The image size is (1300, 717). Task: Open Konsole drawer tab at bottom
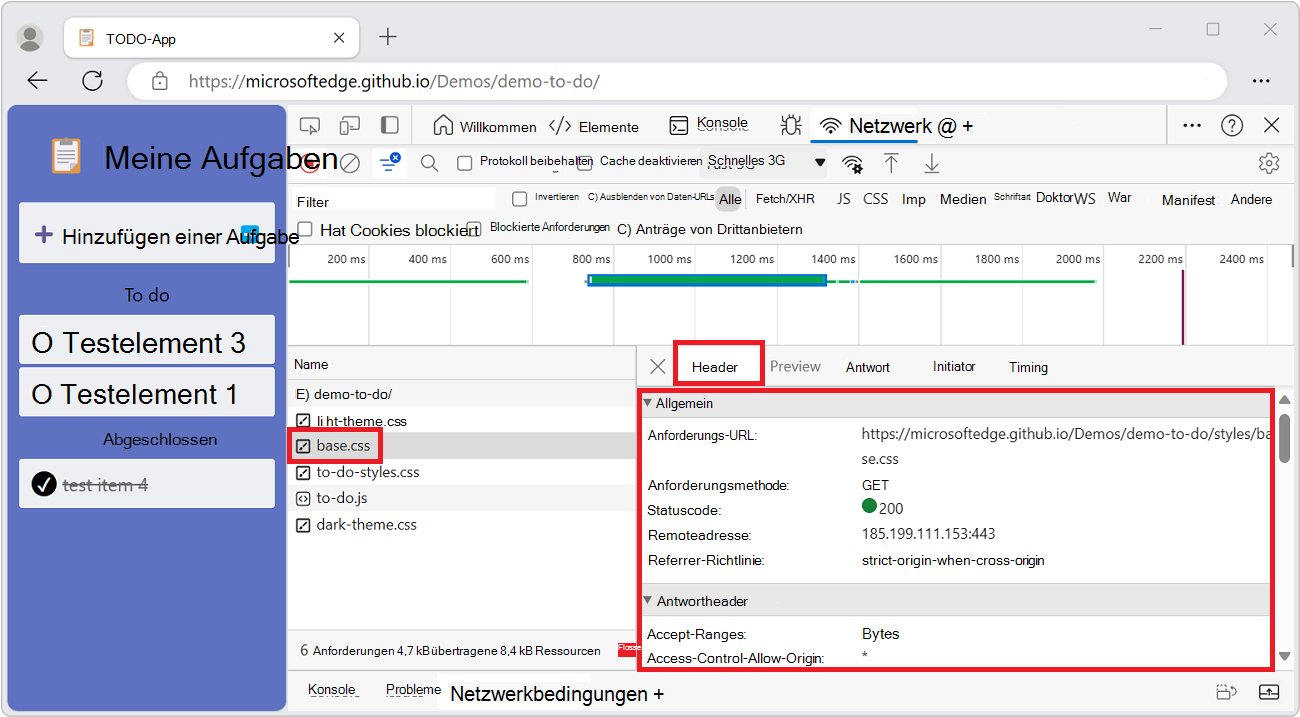tap(331, 690)
